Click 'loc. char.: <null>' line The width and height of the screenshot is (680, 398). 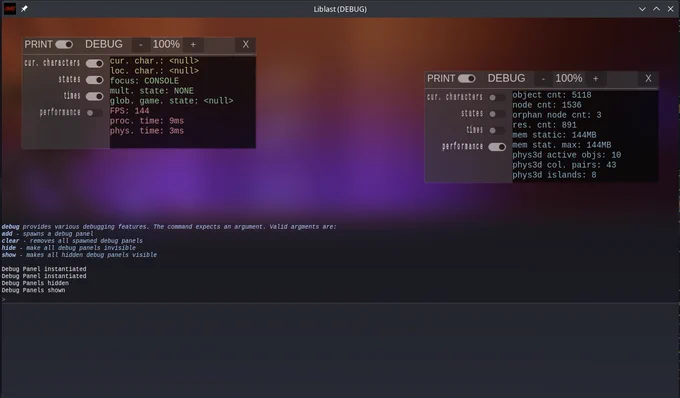click(x=154, y=71)
